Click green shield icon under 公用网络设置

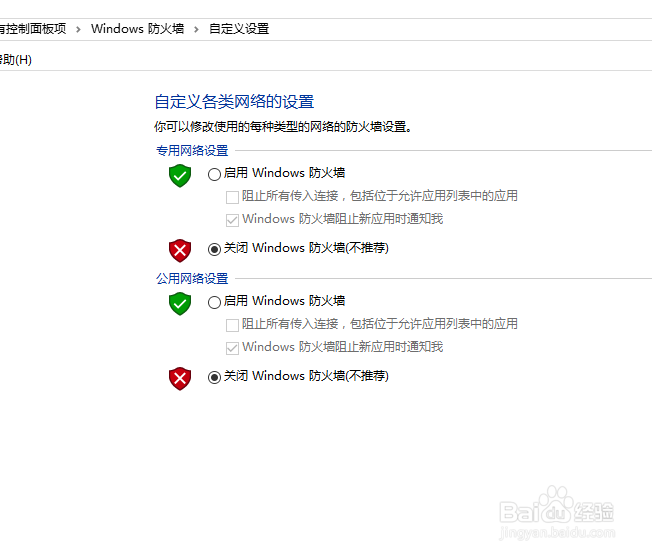click(x=180, y=304)
